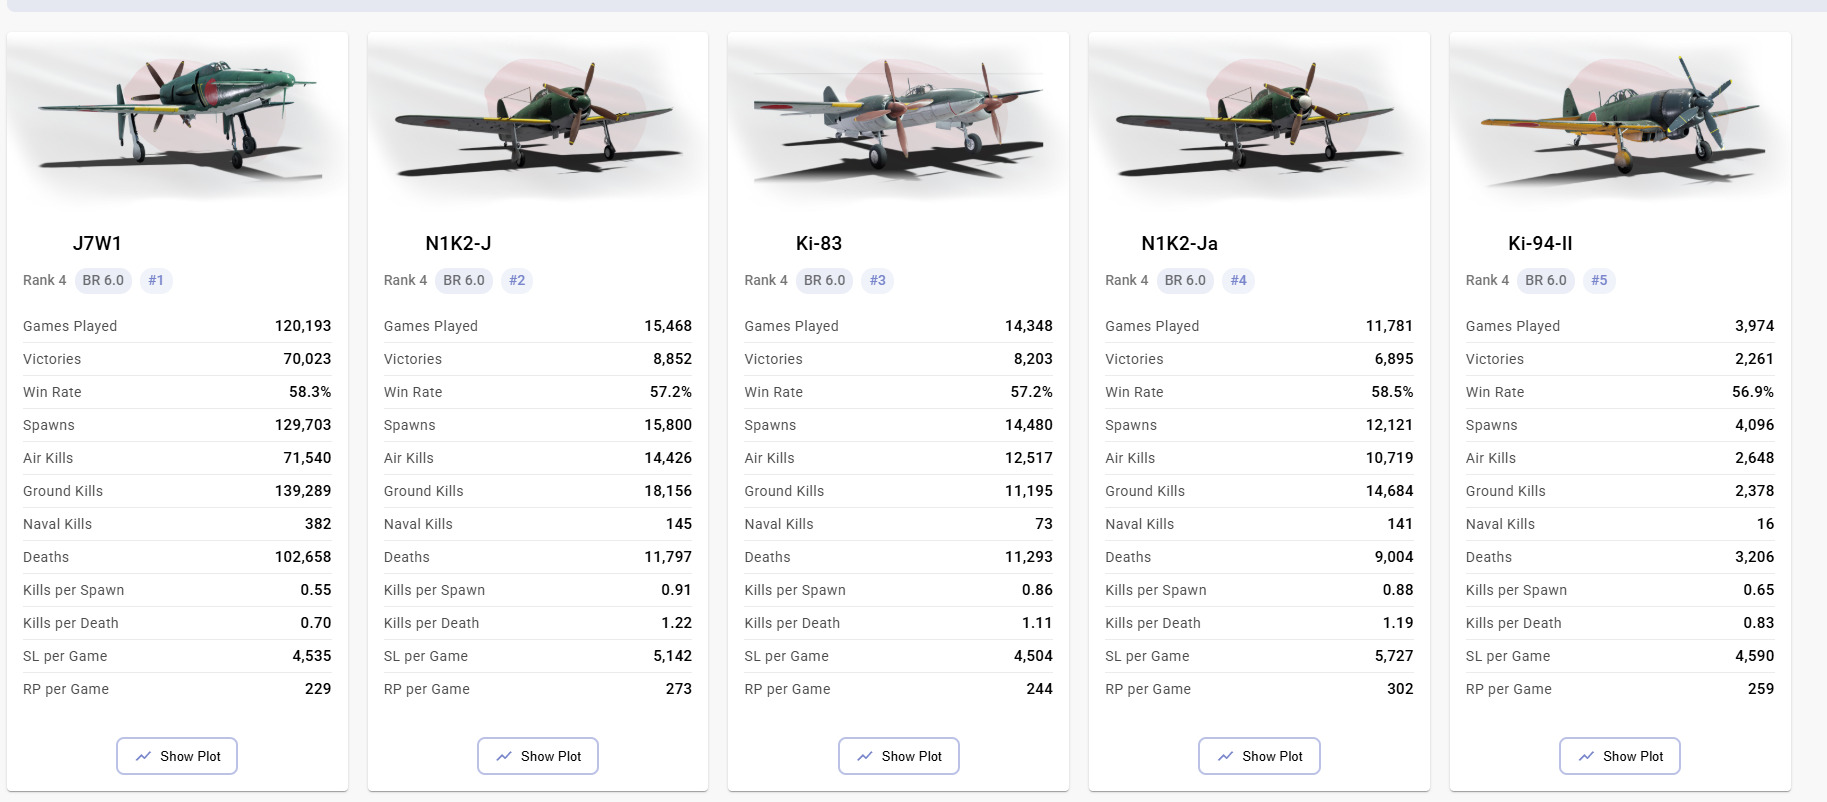
Task: Click the chart icon on N1K2-Ja's plot button
Action: [1225, 756]
